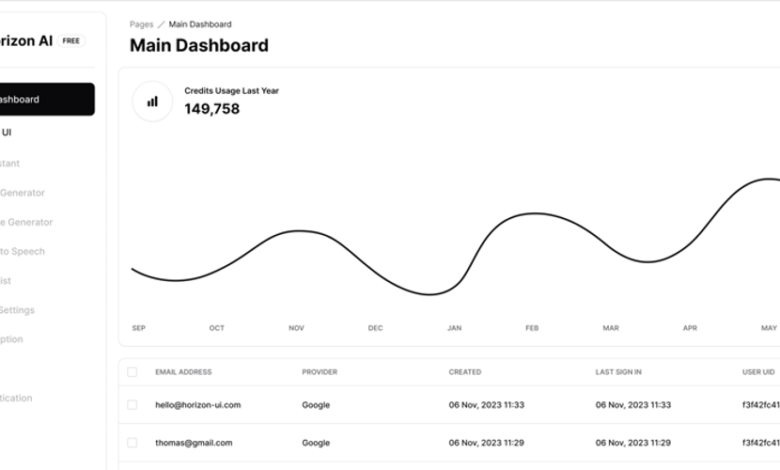780x470 pixels.
Task: Click the SEP label on chart axis
Action: [x=139, y=328]
